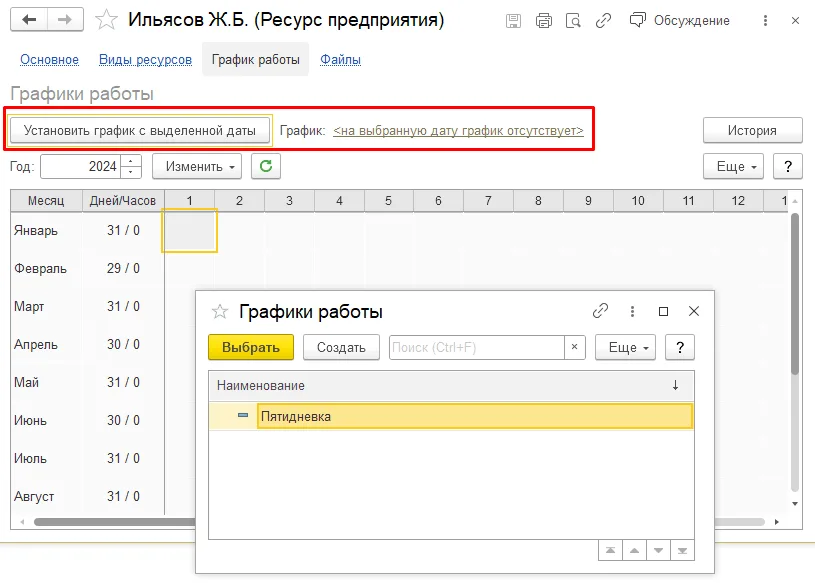Click the year input field showing 2024

point(80,166)
